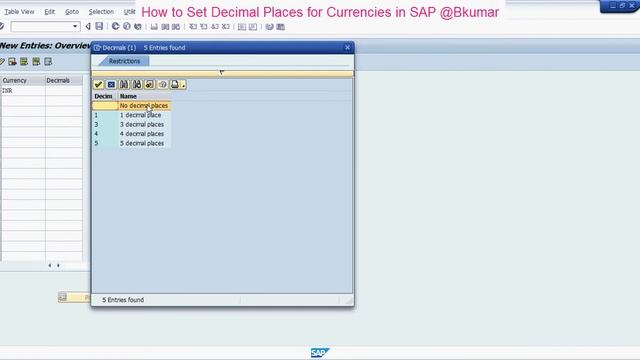Viewport: 640px width, 360px height.
Task: Click the Help icon in main toolbar
Action: coord(269,27)
